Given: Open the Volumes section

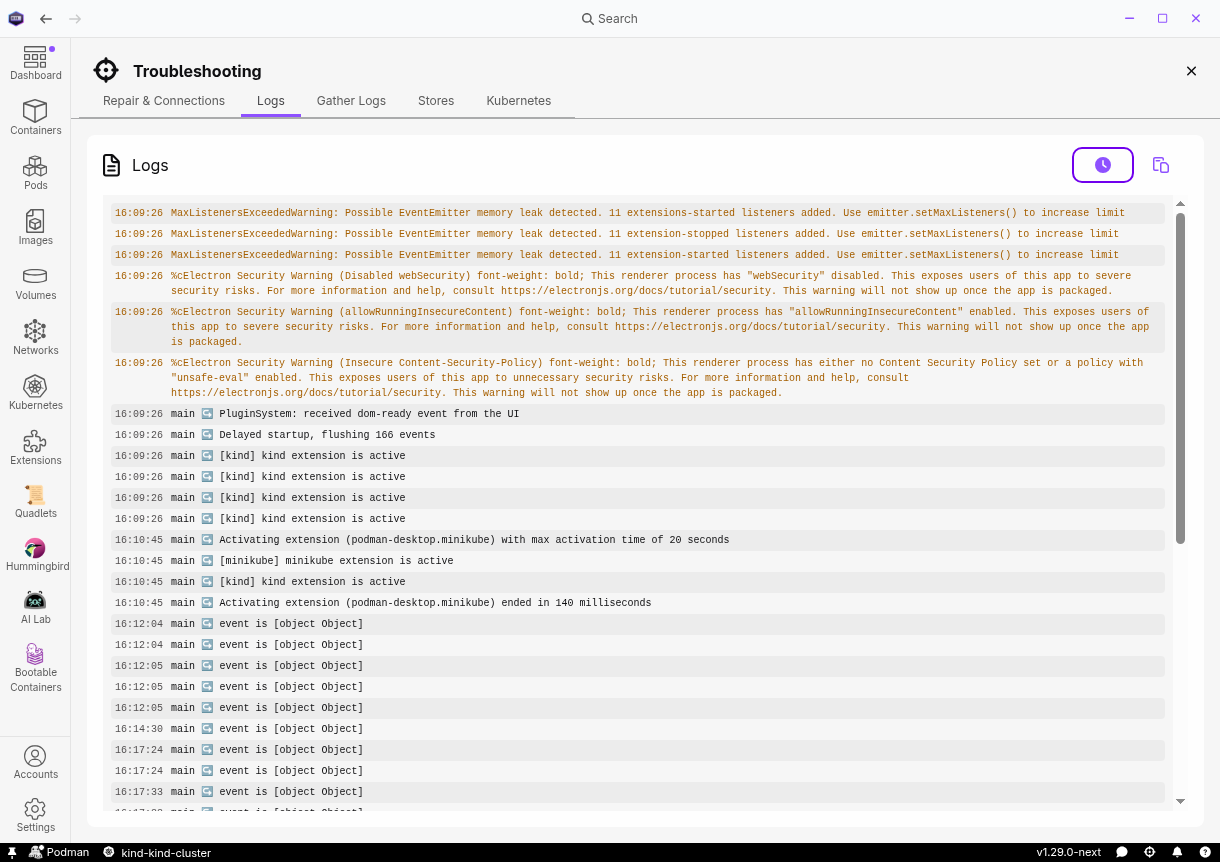Looking at the screenshot, I should 35,283.
